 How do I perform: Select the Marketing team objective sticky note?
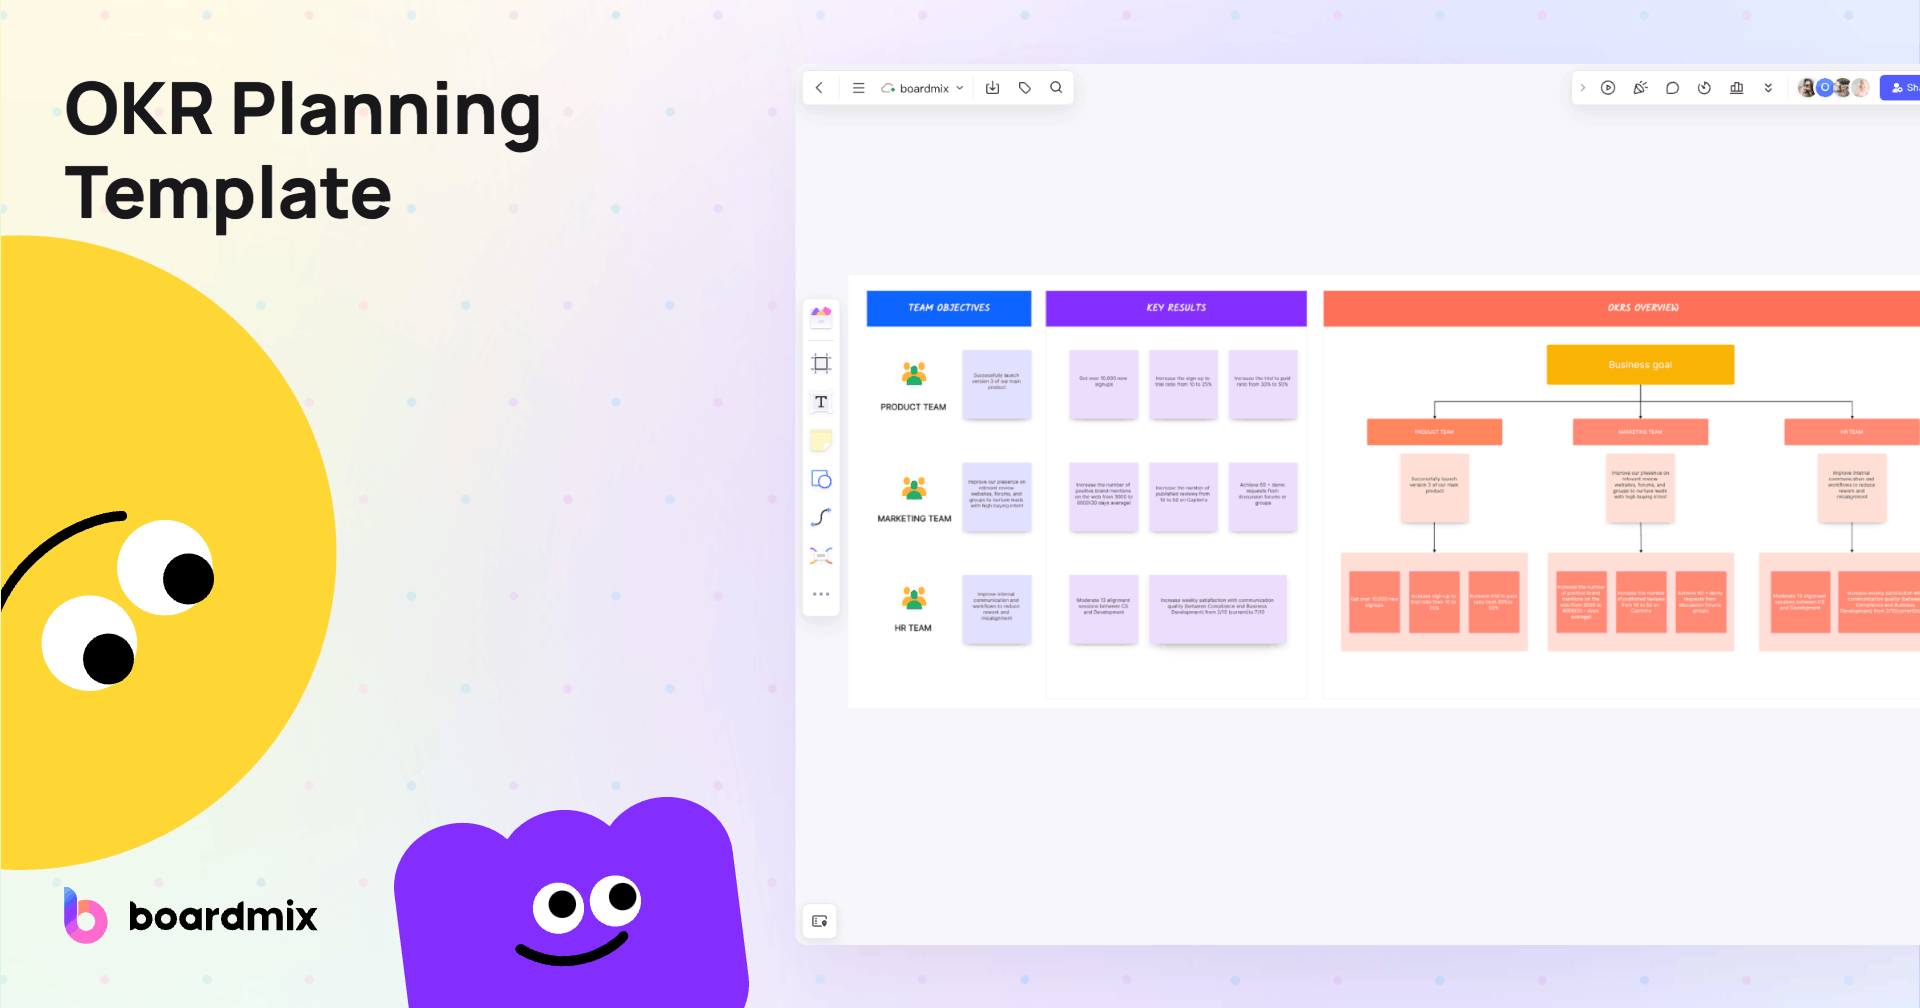[x=997, y=497]
